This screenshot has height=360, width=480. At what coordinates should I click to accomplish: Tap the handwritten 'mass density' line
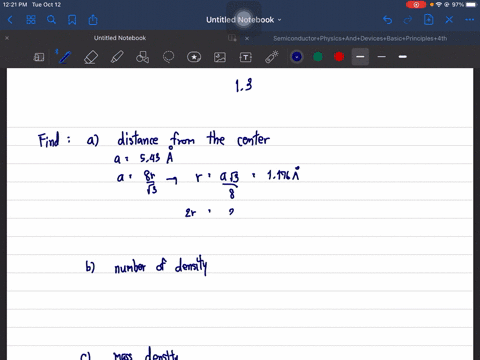(146, 353)
